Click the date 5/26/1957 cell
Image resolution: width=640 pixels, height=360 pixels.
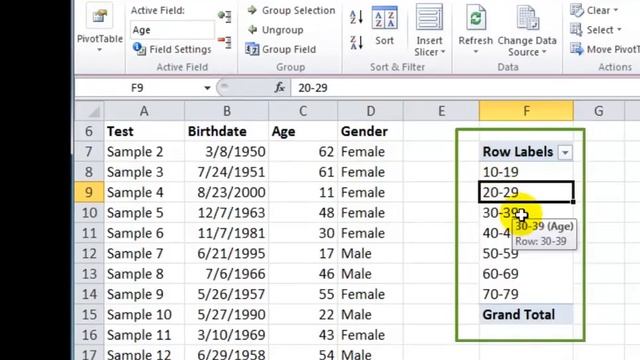pos(227,294)
